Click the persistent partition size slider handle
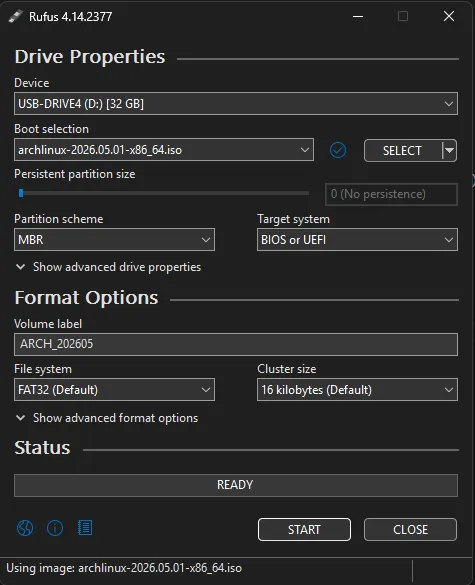This screenshot has width=475, height=585. coord(21,193)
